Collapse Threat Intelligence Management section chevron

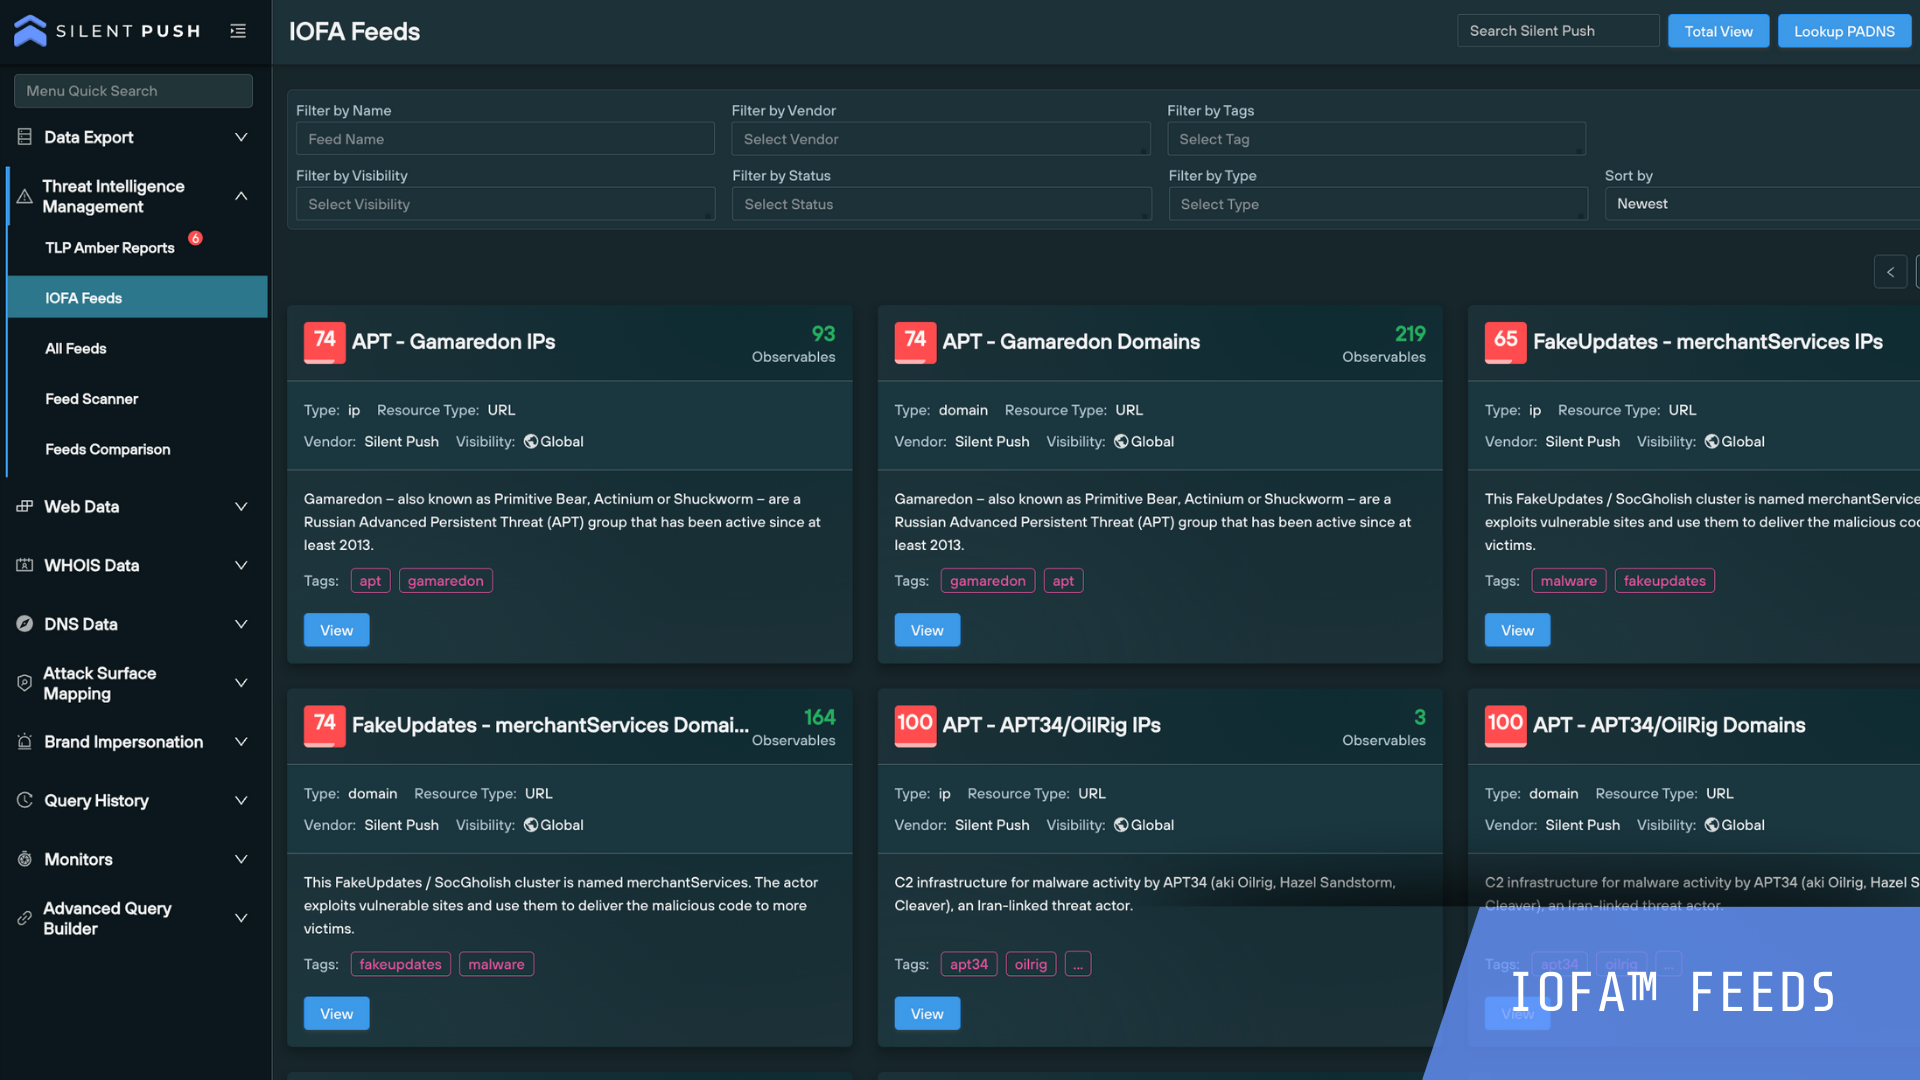(241, 196)
